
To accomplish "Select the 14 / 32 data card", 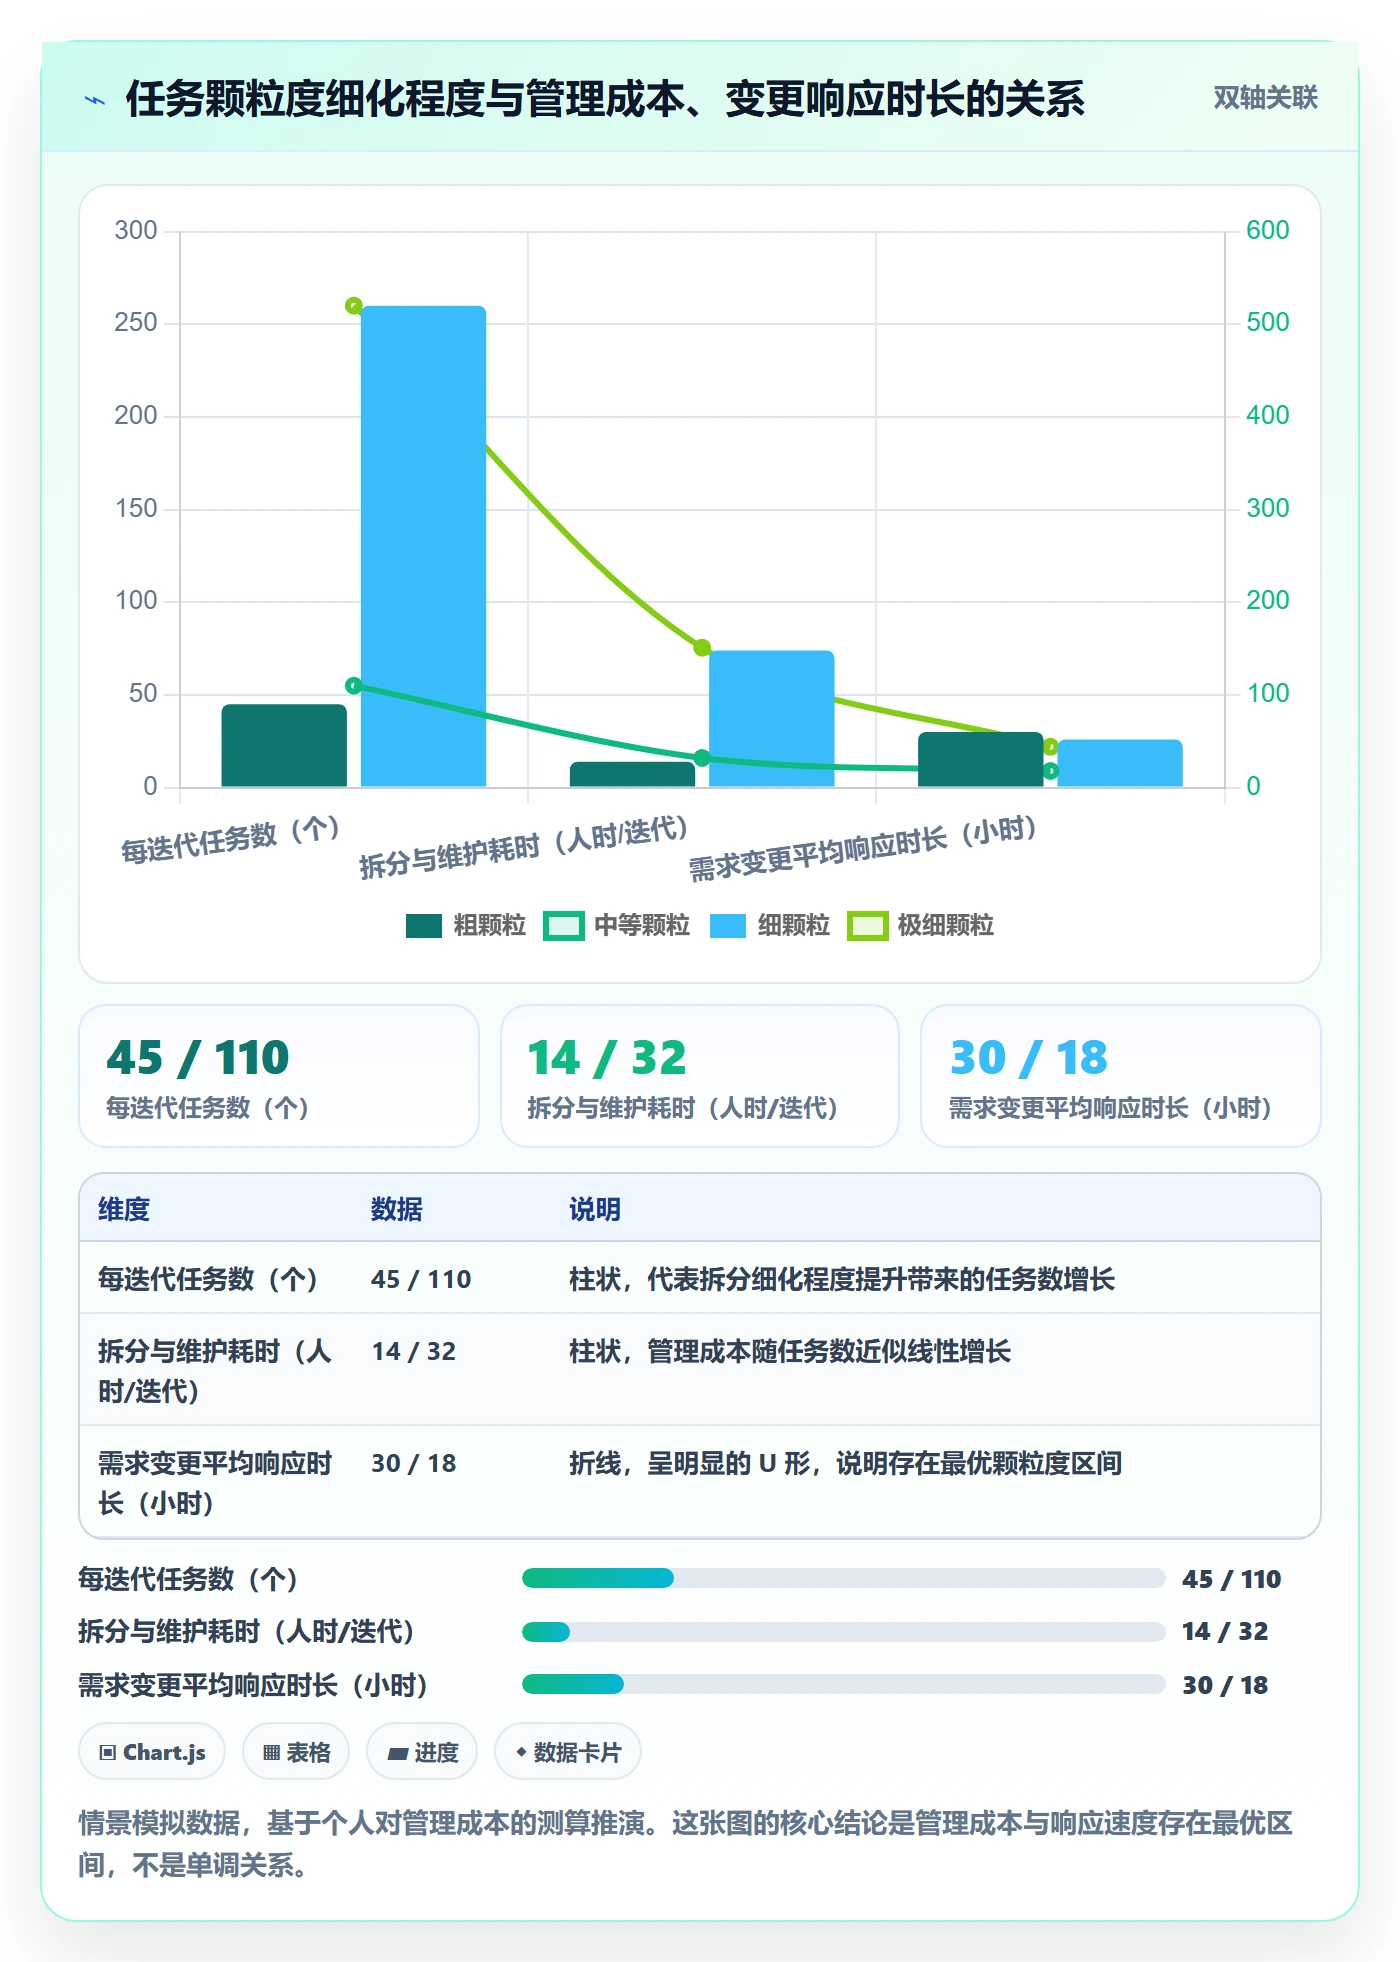I will pos(700,1076).
